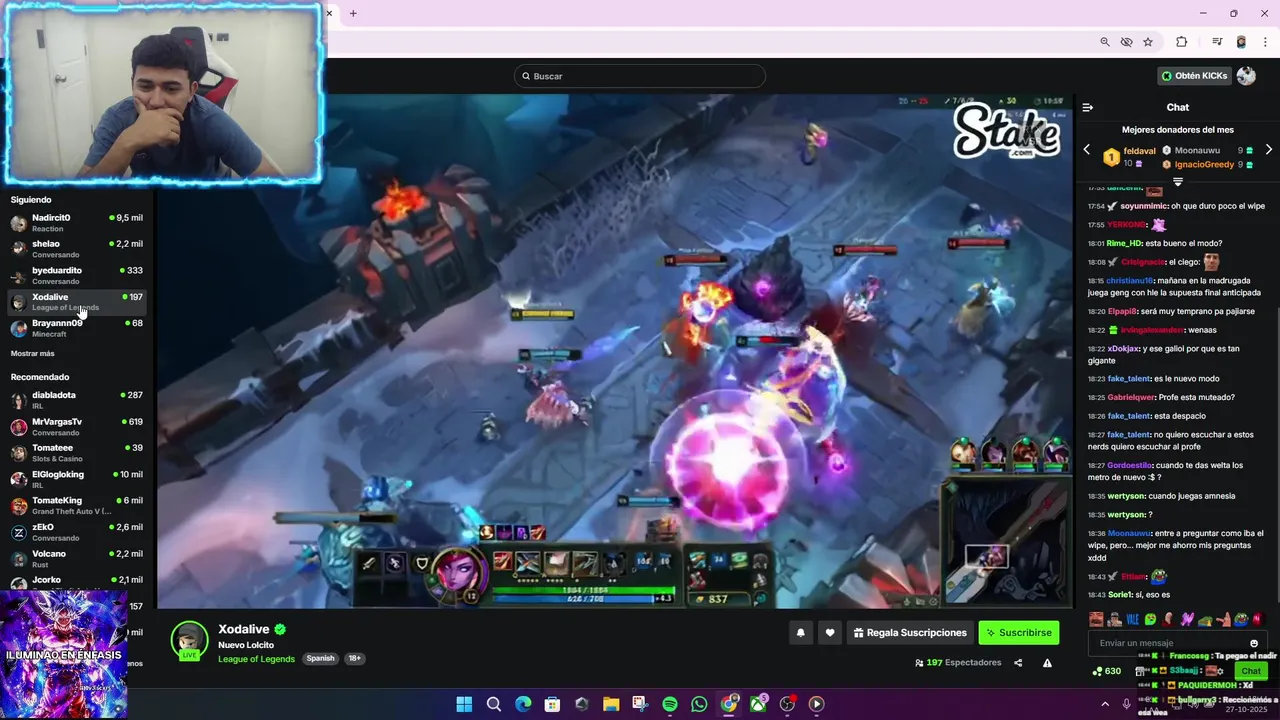Click the 630 channel points balance
This screenshot has width=1280, height=720.
(1107, 671)
